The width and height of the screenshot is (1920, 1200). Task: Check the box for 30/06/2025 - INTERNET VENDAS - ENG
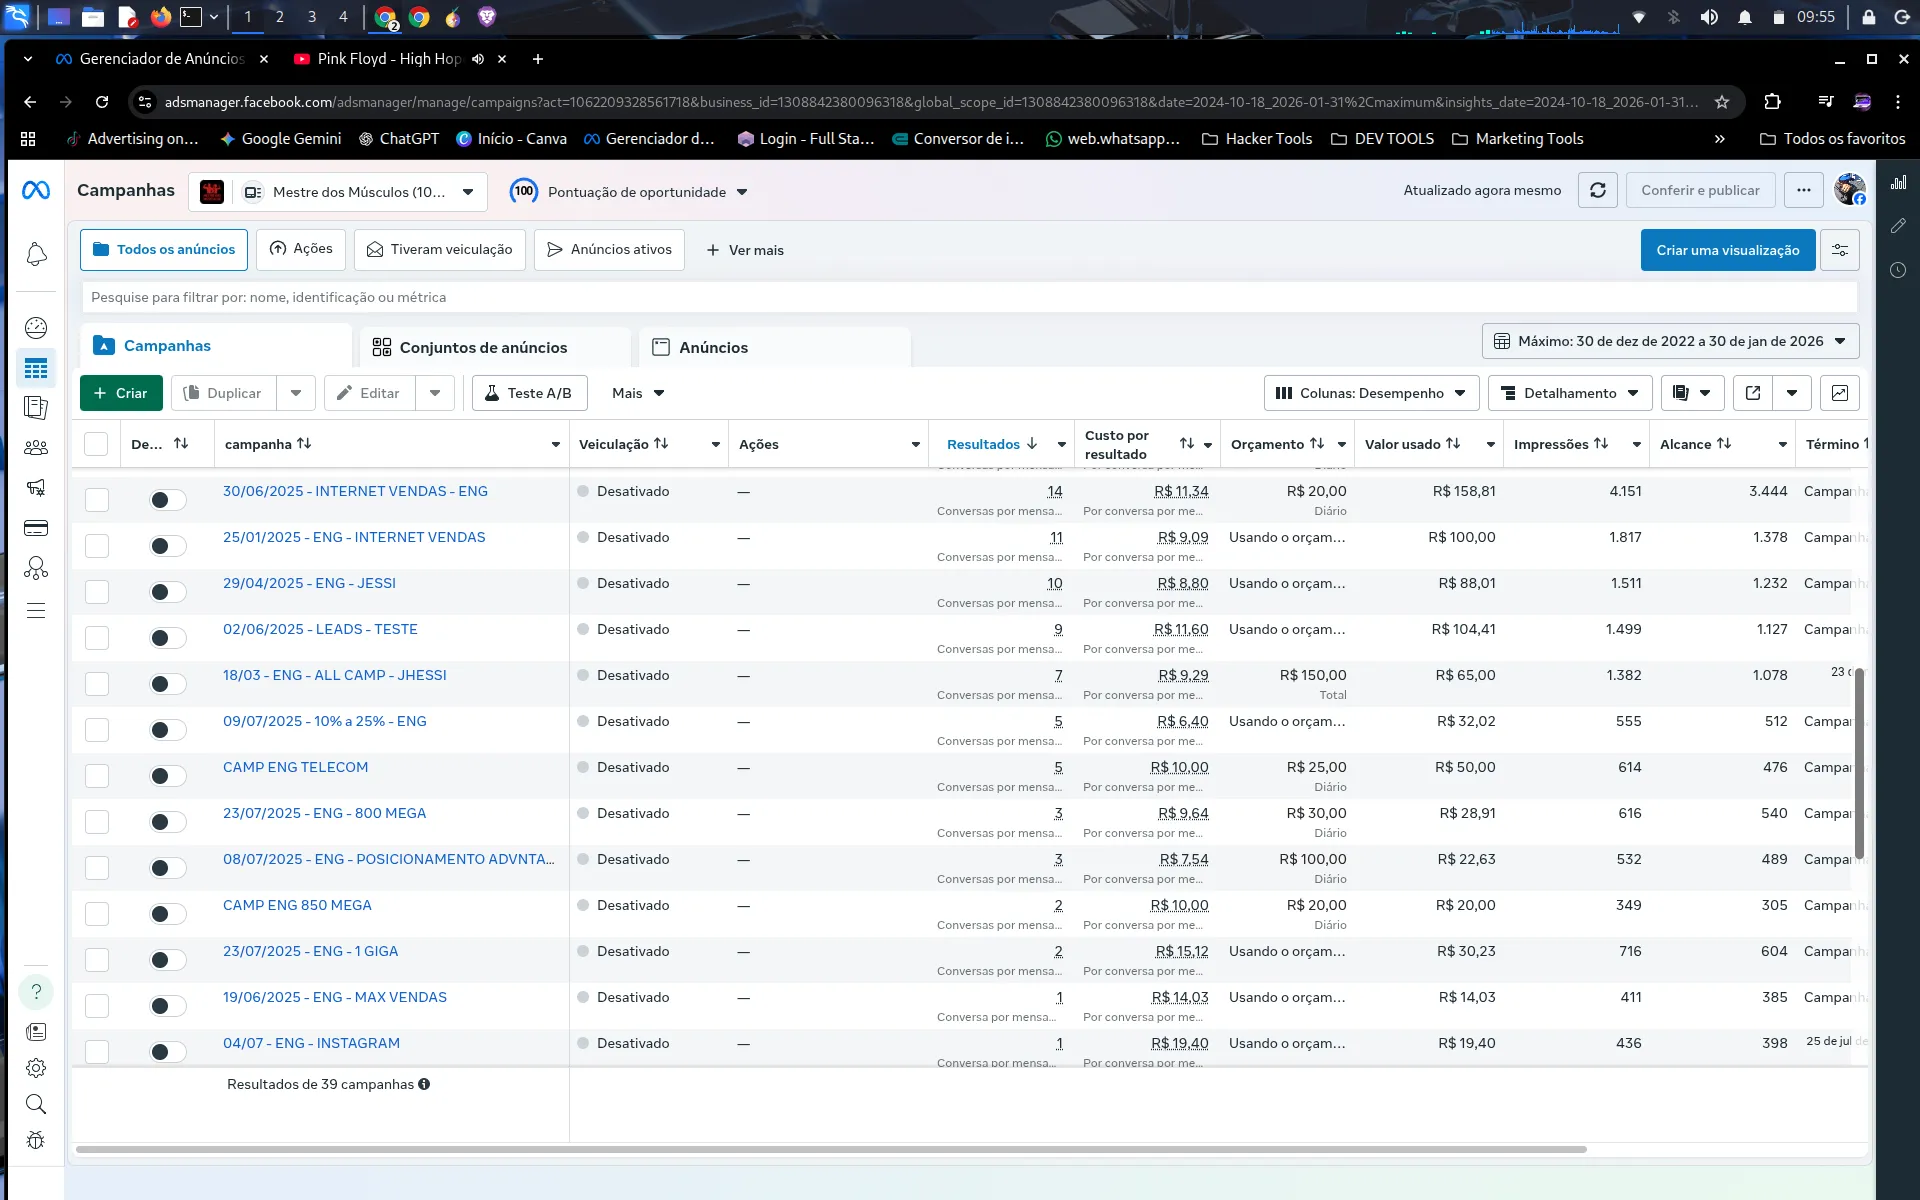tap(97, 500)
